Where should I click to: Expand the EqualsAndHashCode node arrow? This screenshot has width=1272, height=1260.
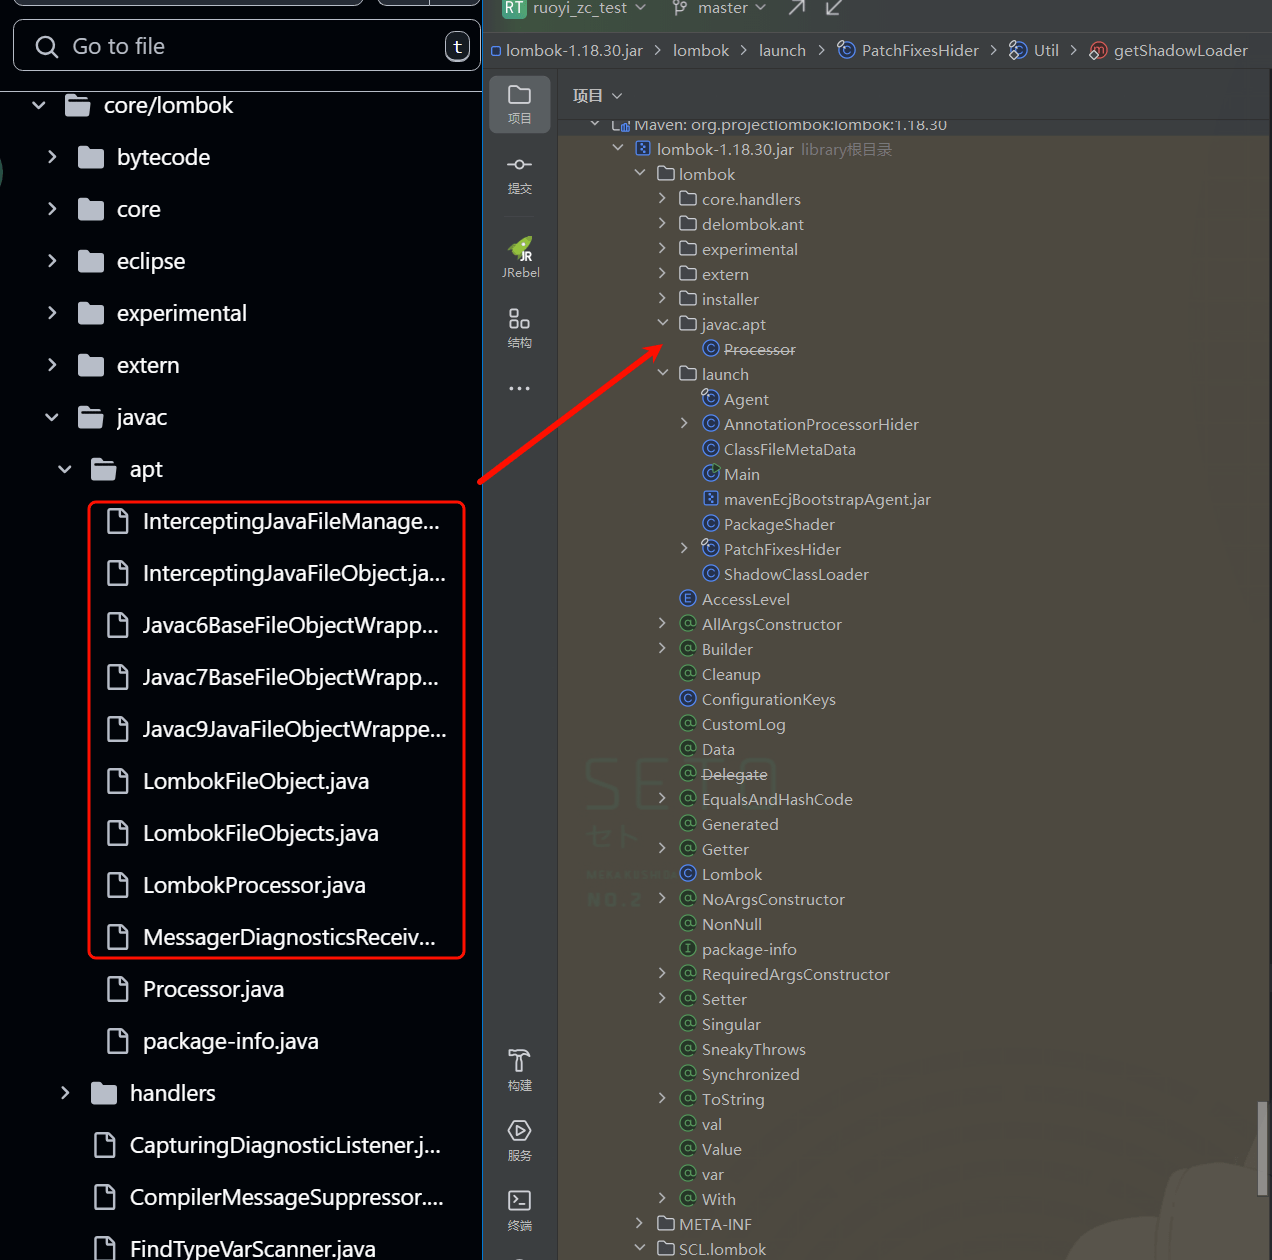click(x=662, y=798)
